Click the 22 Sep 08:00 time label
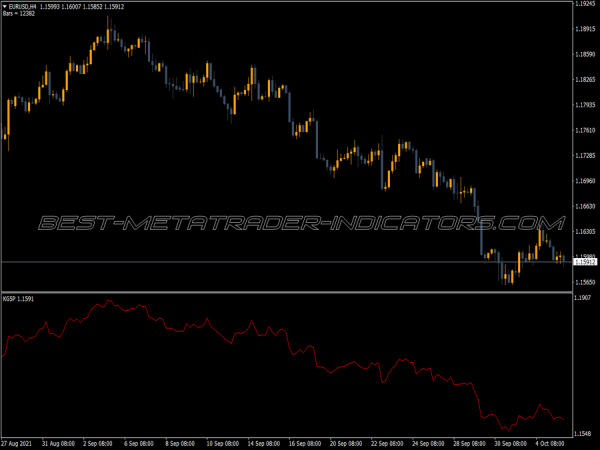Image resolution: width=600 pixels, height=450 pixels. tap(387, 444)
